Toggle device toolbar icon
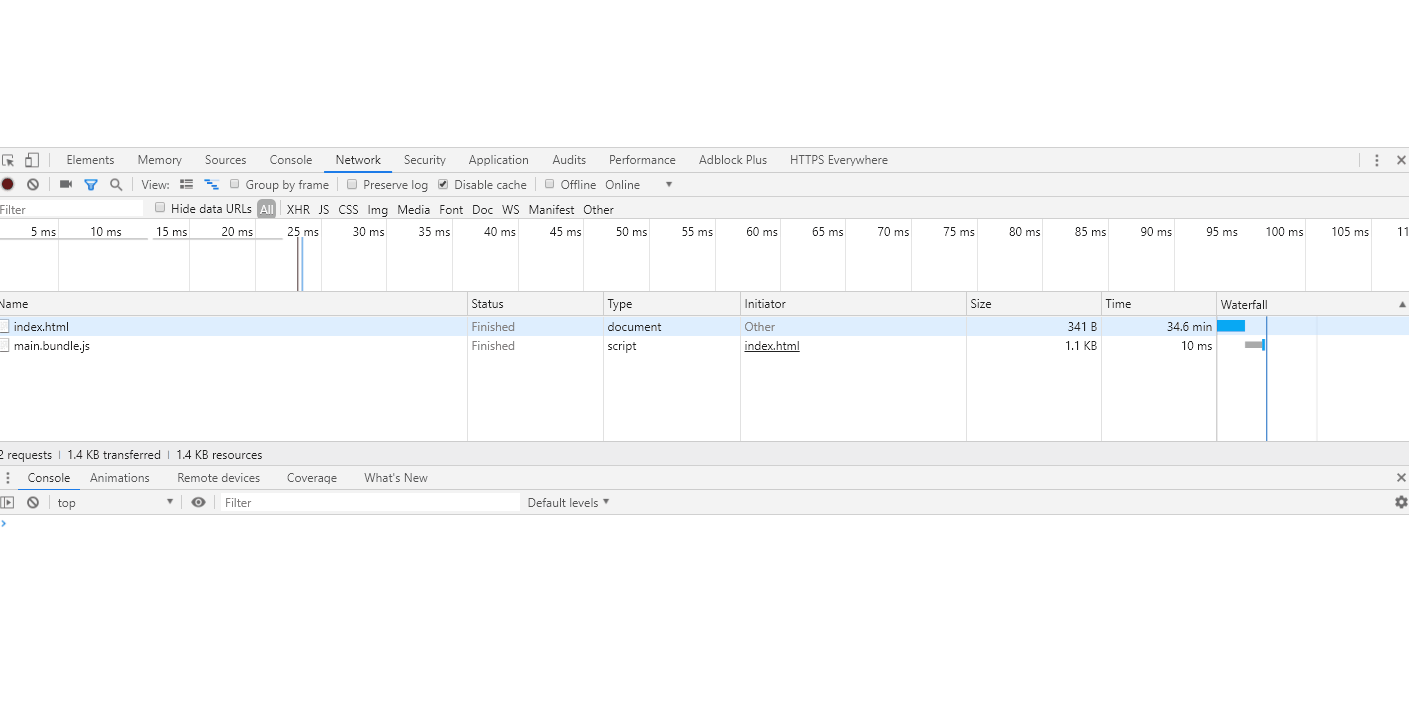The height and width of the screenshot is (715, 1409). [x=32, y=160]
